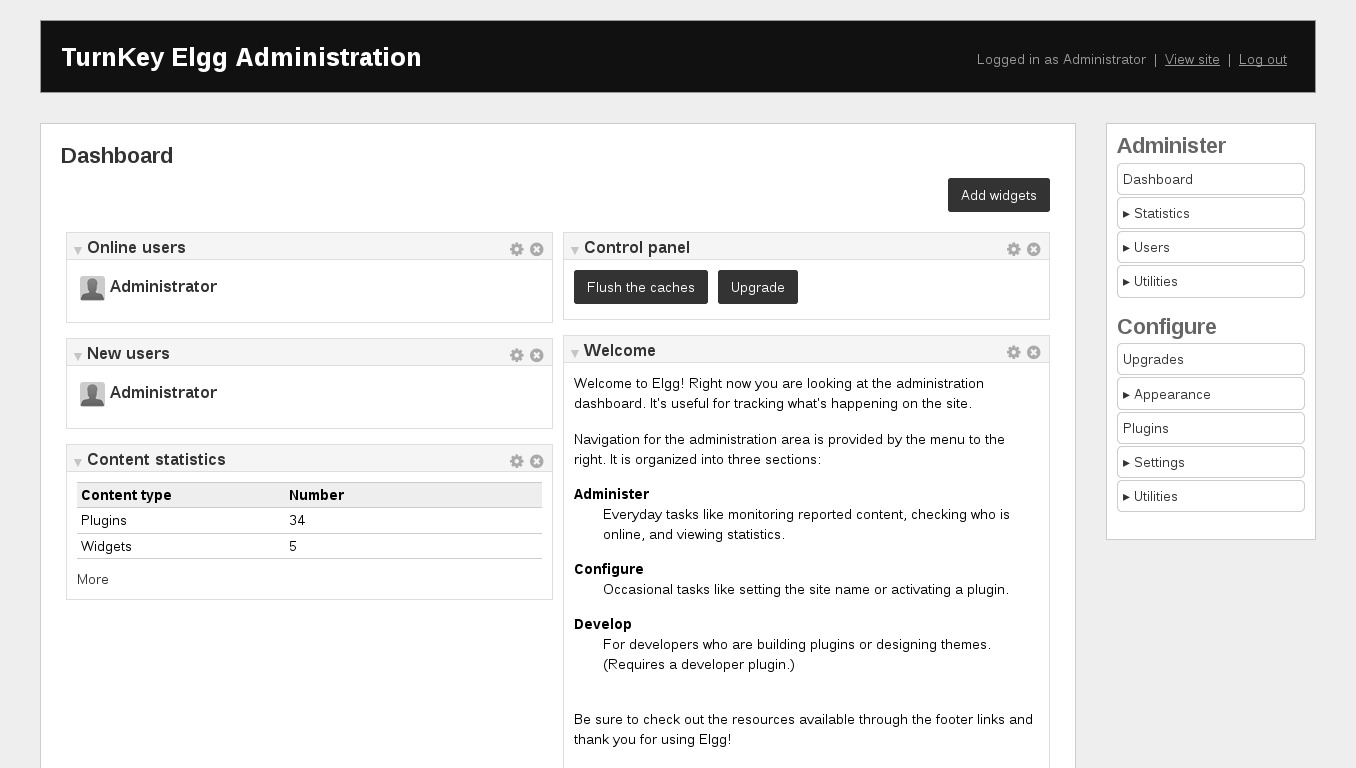
Task: Open gear settings on New users widget
Action: click(x=516, y=355)
